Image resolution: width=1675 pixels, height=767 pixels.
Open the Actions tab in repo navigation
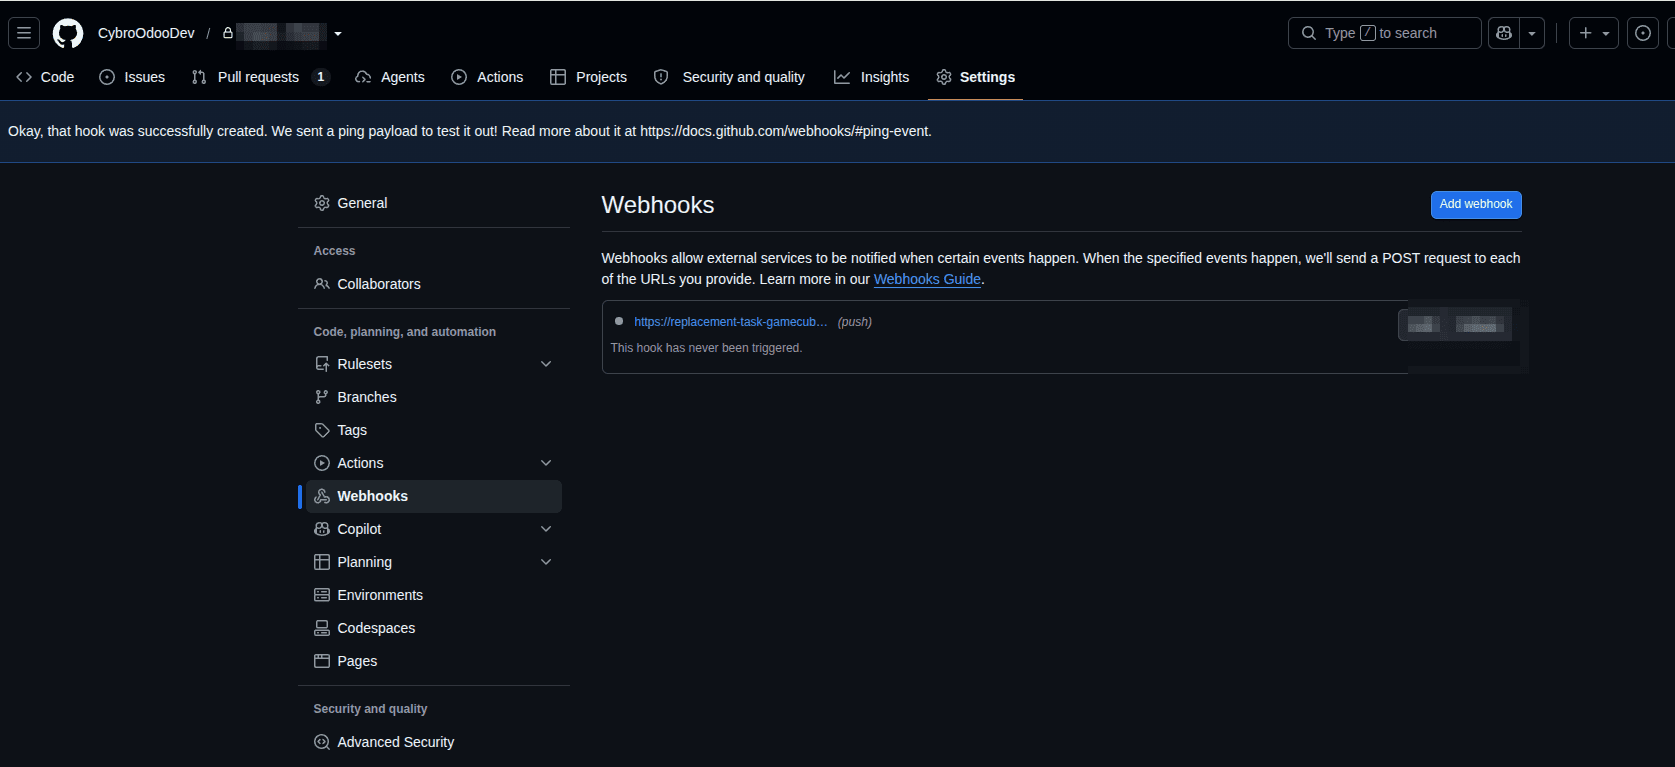487,77
